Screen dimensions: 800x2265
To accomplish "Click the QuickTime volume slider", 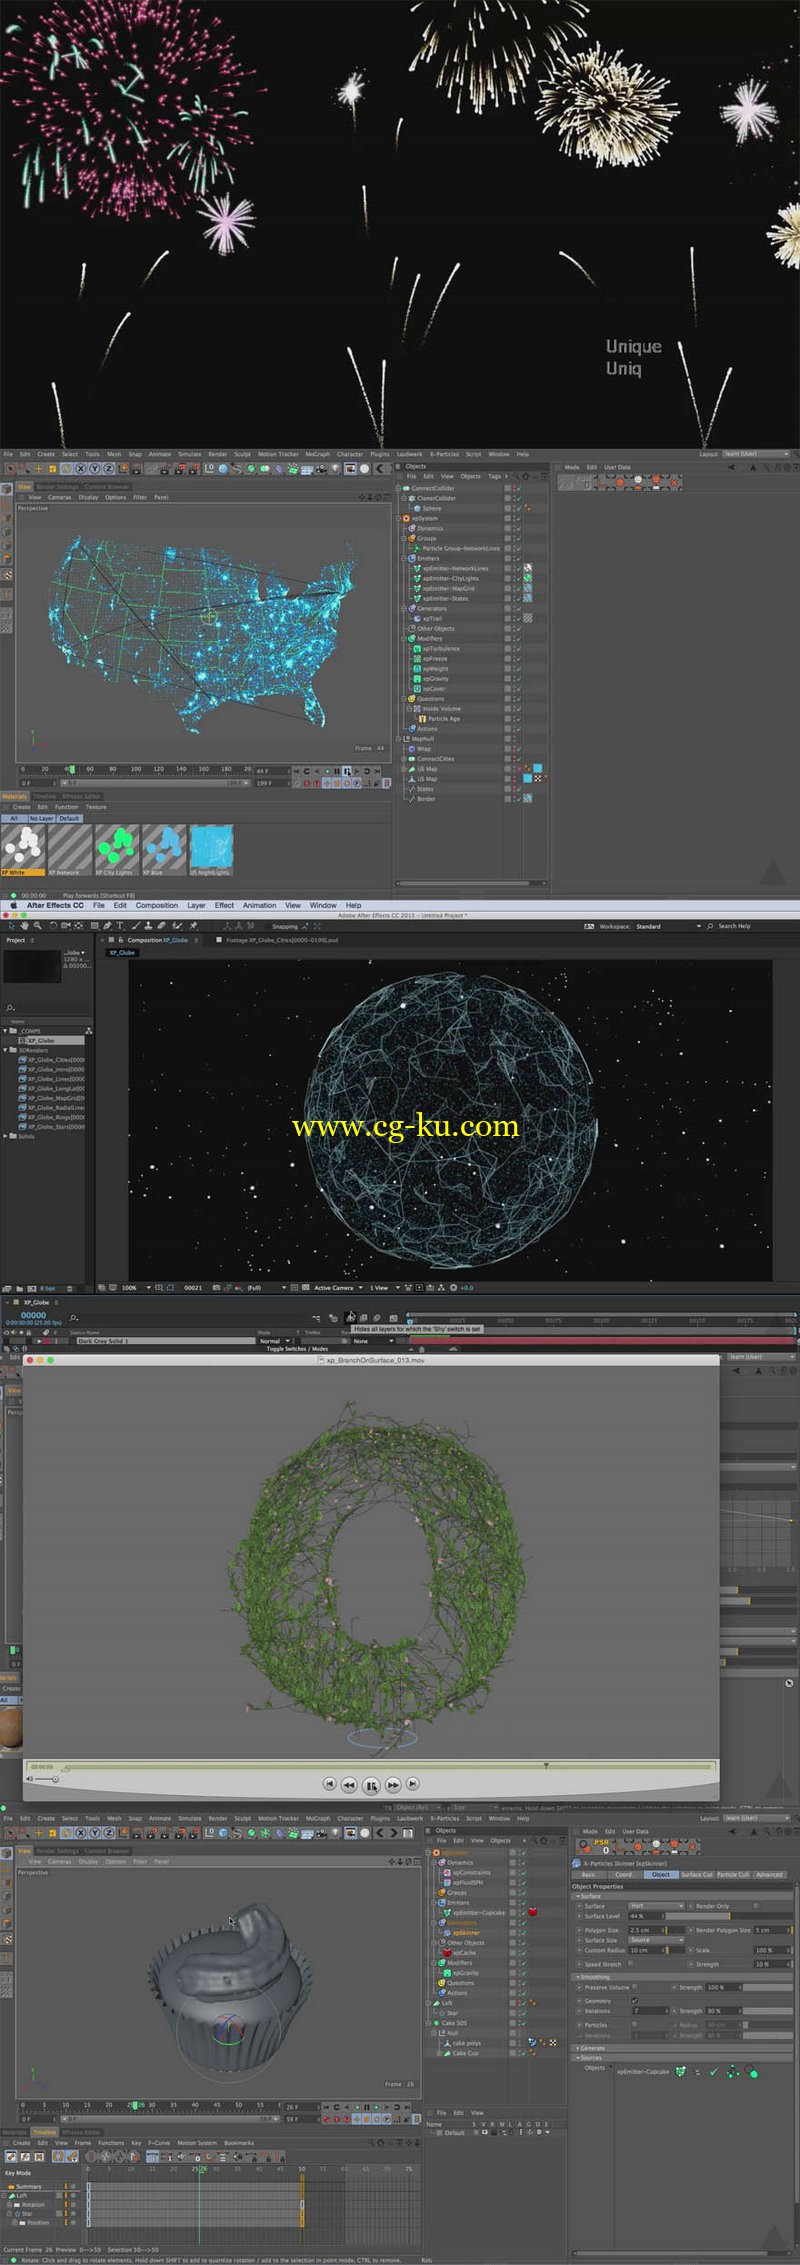I will point(46,1779).
